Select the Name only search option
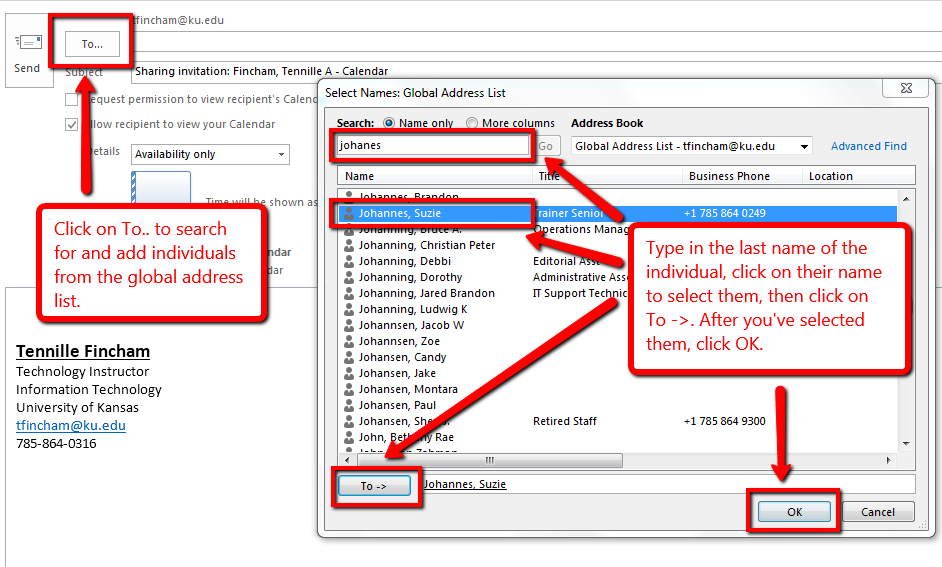 (x=389, y=123)
